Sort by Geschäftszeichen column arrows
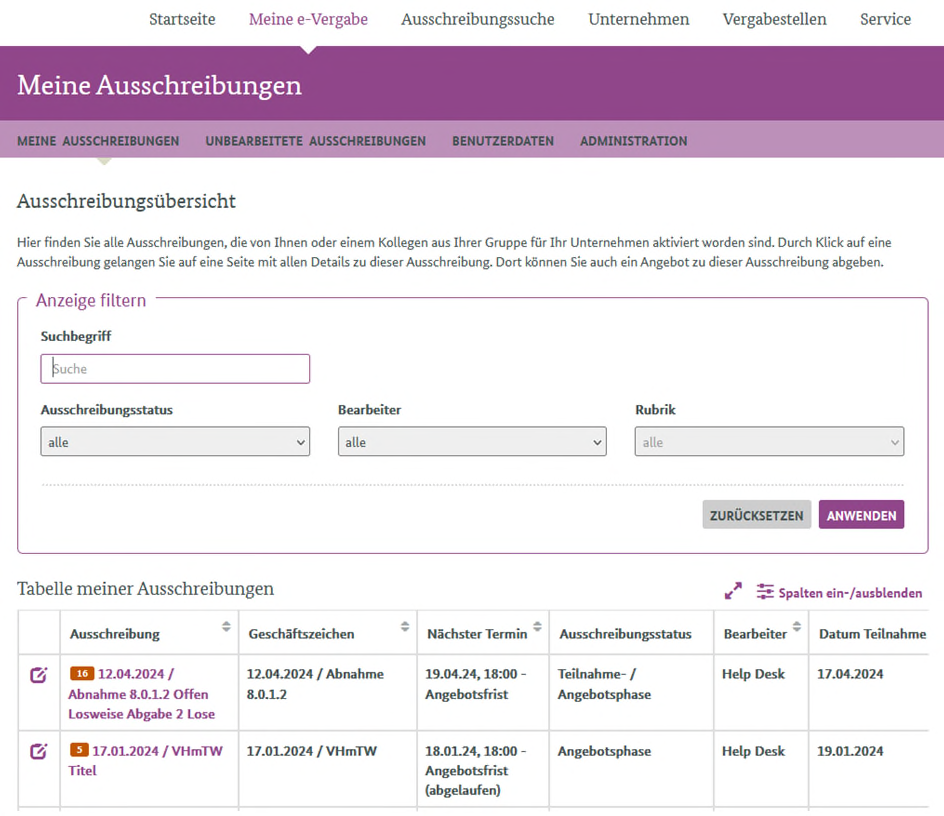Image resolution: width=944 pixels, height=816 pixels. [404, 627]
